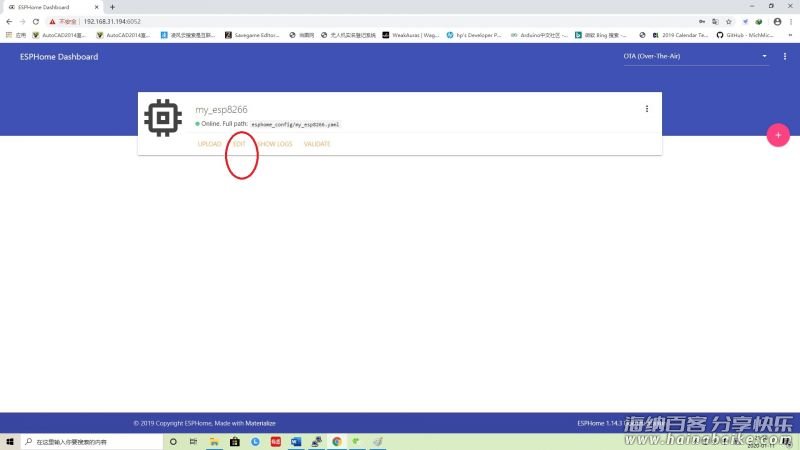
Task: Click UPLOAD on the my_esp8266 card
Action: tap(209, 144)
